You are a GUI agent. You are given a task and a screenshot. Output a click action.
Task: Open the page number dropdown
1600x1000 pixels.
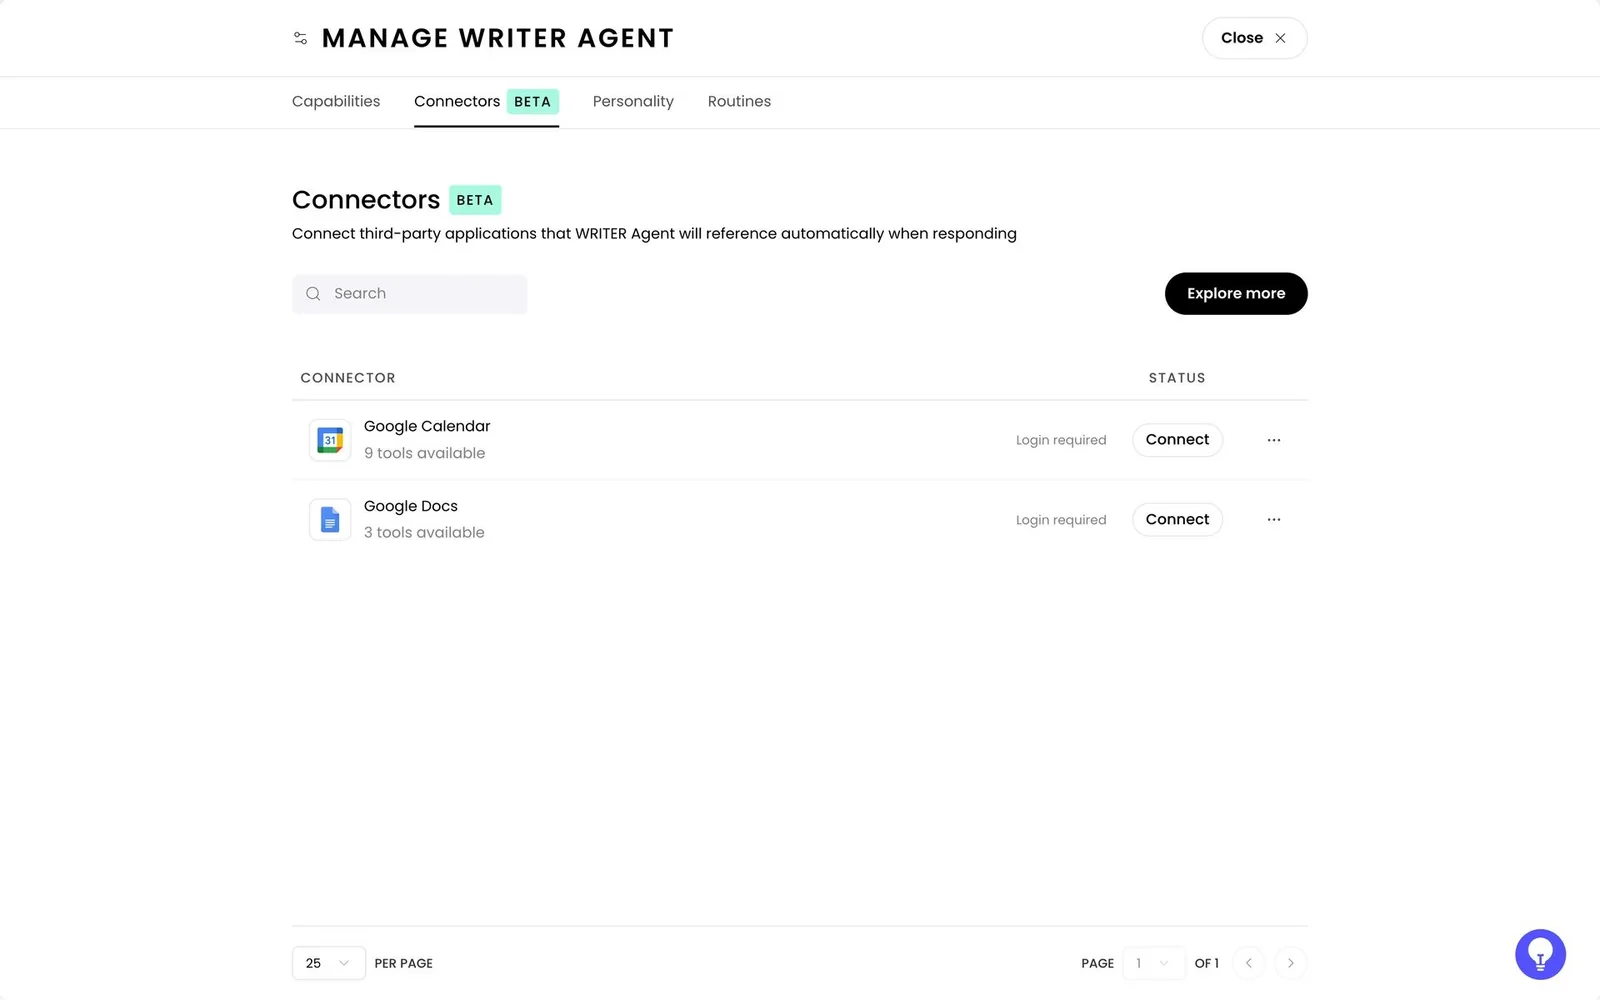point(1153,963)
